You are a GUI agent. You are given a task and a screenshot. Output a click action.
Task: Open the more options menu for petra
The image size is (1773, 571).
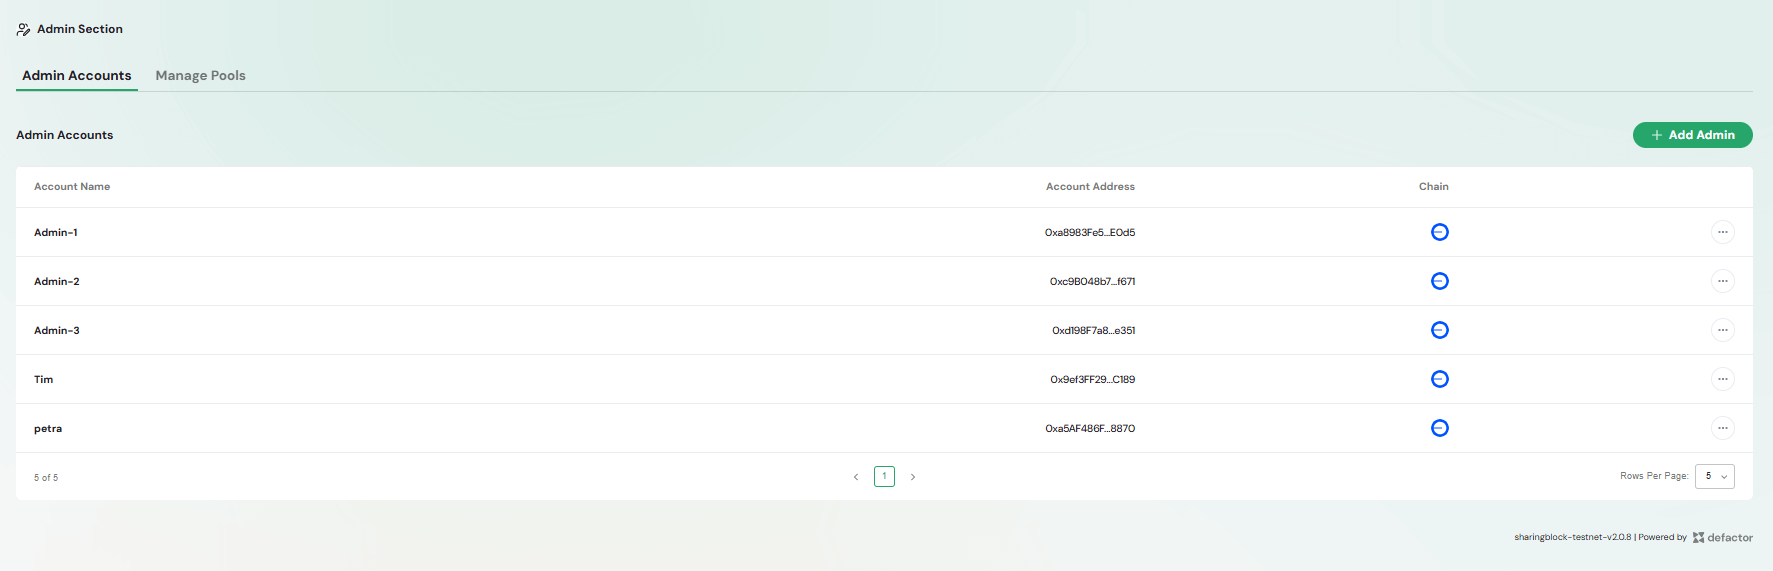coord(1722,428)
